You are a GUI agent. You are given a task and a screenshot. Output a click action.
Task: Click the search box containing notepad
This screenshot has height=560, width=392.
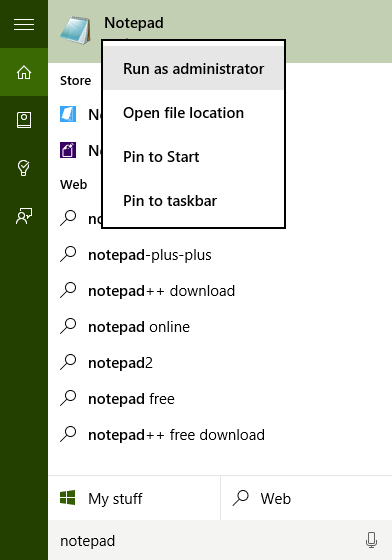[x=220, y=540]
